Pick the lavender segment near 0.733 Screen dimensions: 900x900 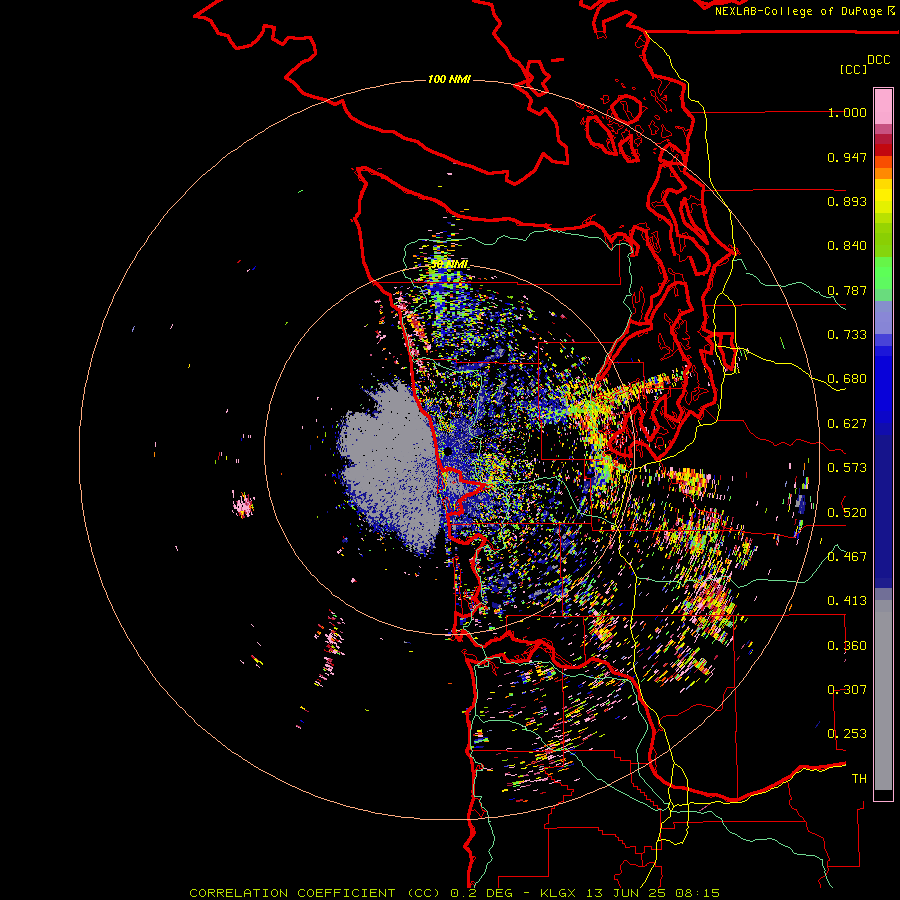click(883, 317)
